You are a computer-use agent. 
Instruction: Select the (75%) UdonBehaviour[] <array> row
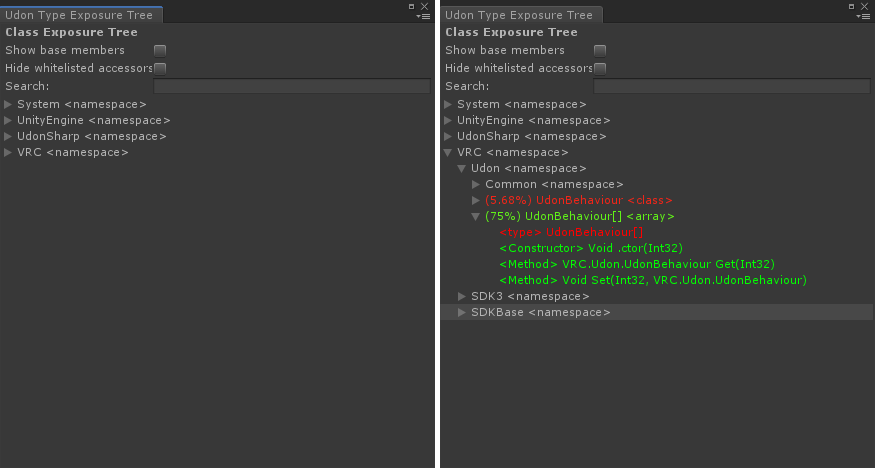pyautogui.click(x=657, y=216)
